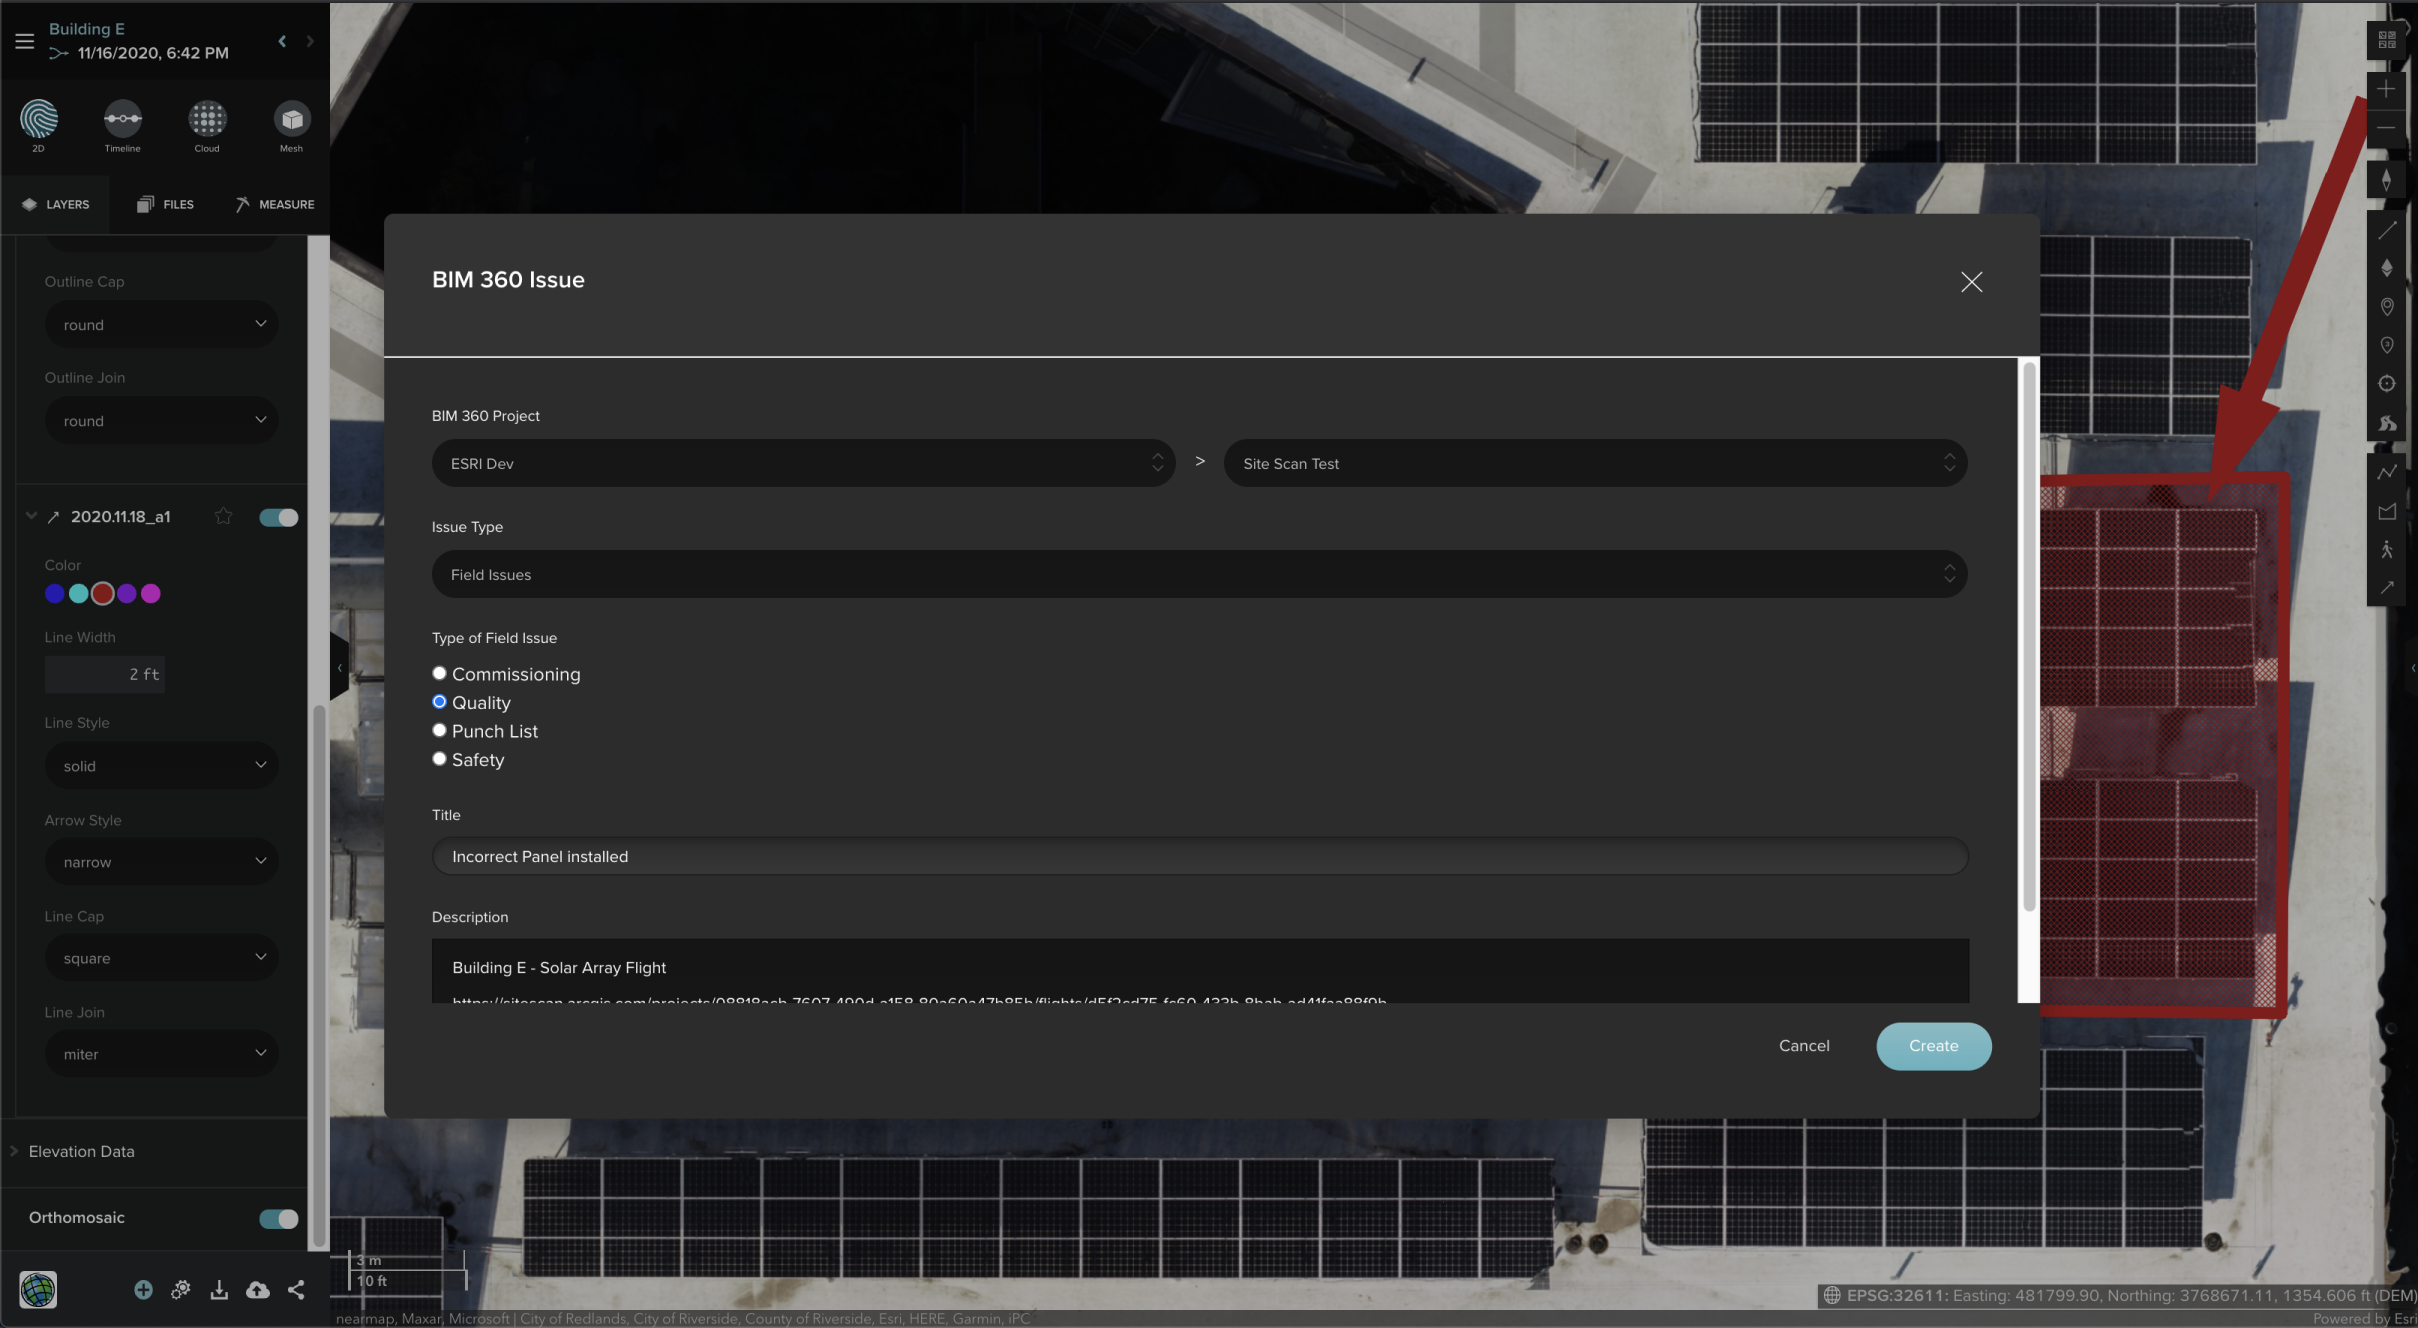
Task: Toggle visibility of 2020.11.18_a1 layer
Action: (x=278, y=517)
